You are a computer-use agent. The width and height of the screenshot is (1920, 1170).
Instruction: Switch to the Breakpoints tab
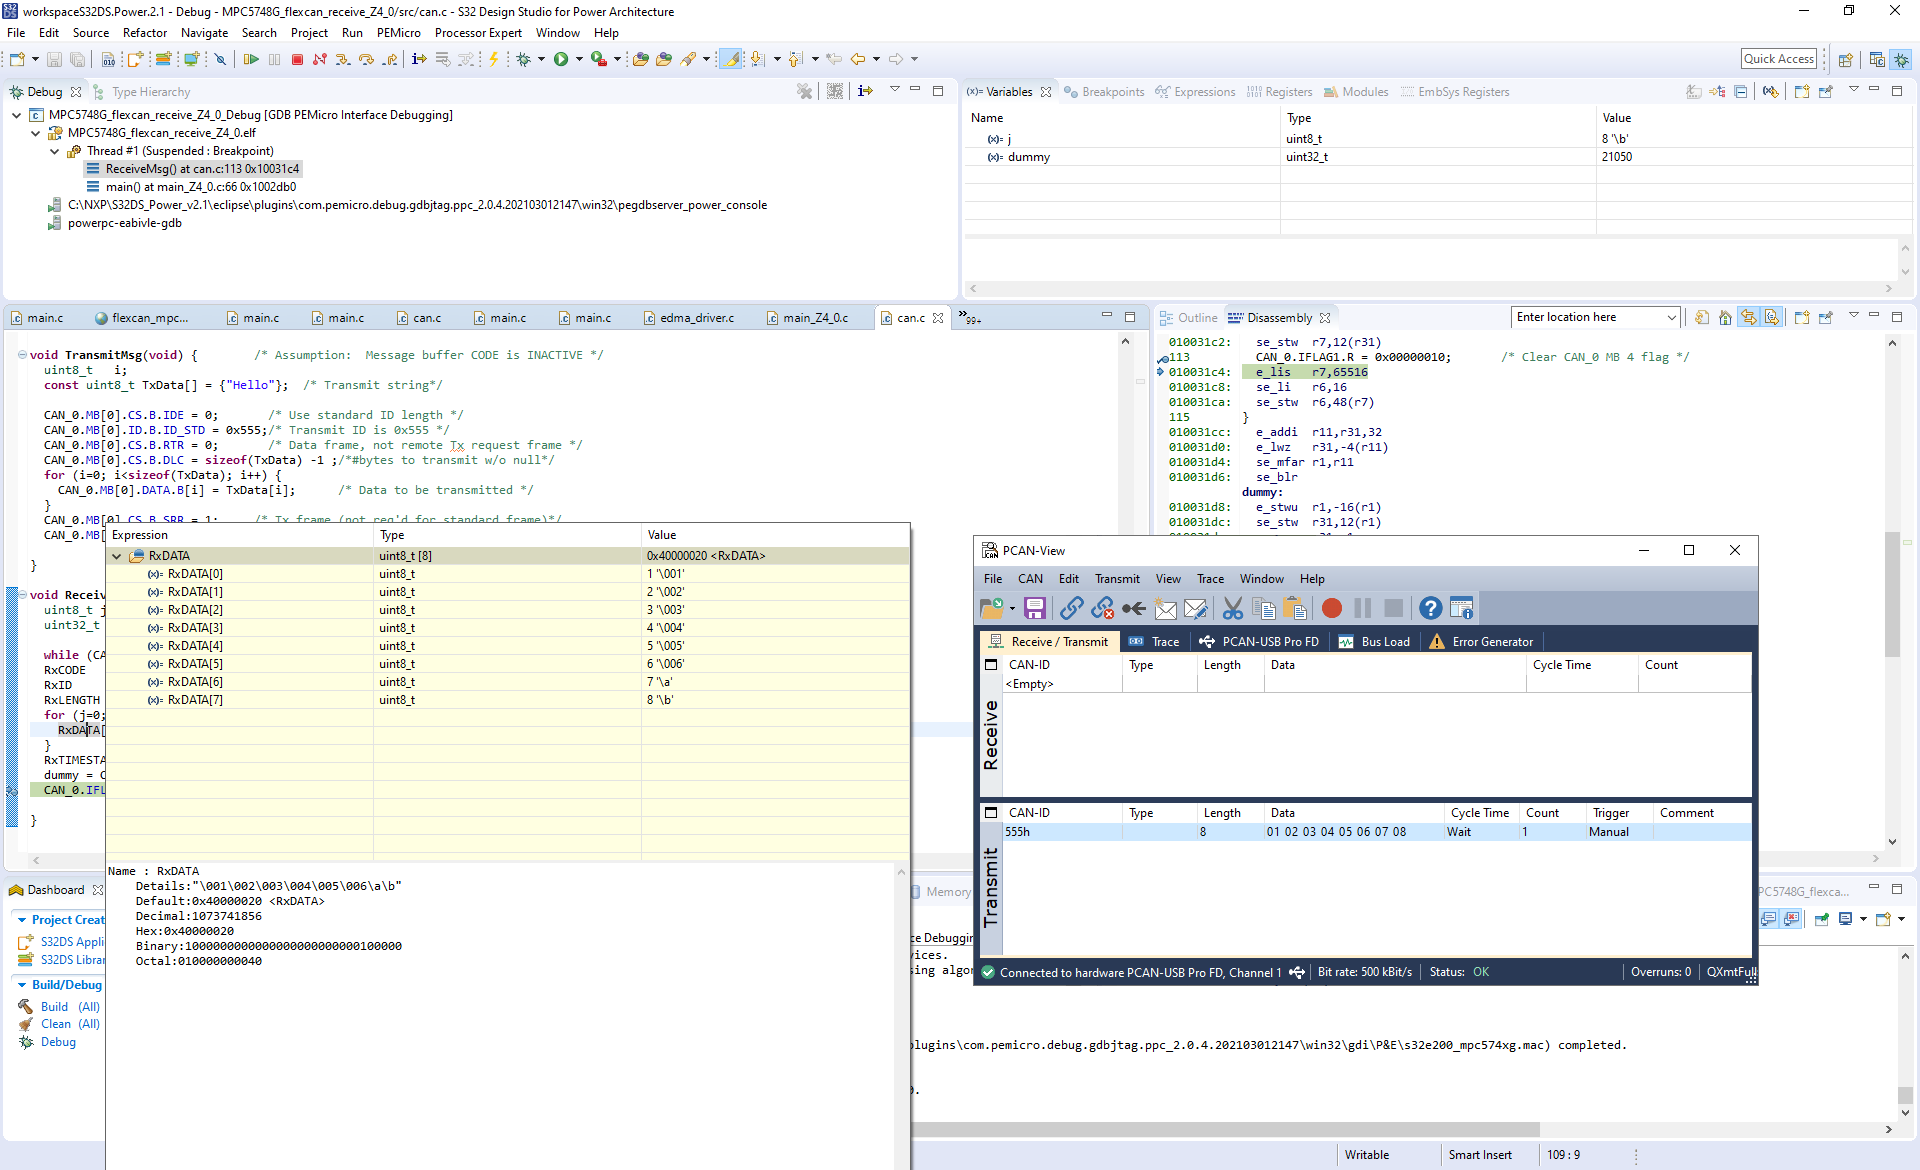pyautogui.click(x=1104, y=92)
